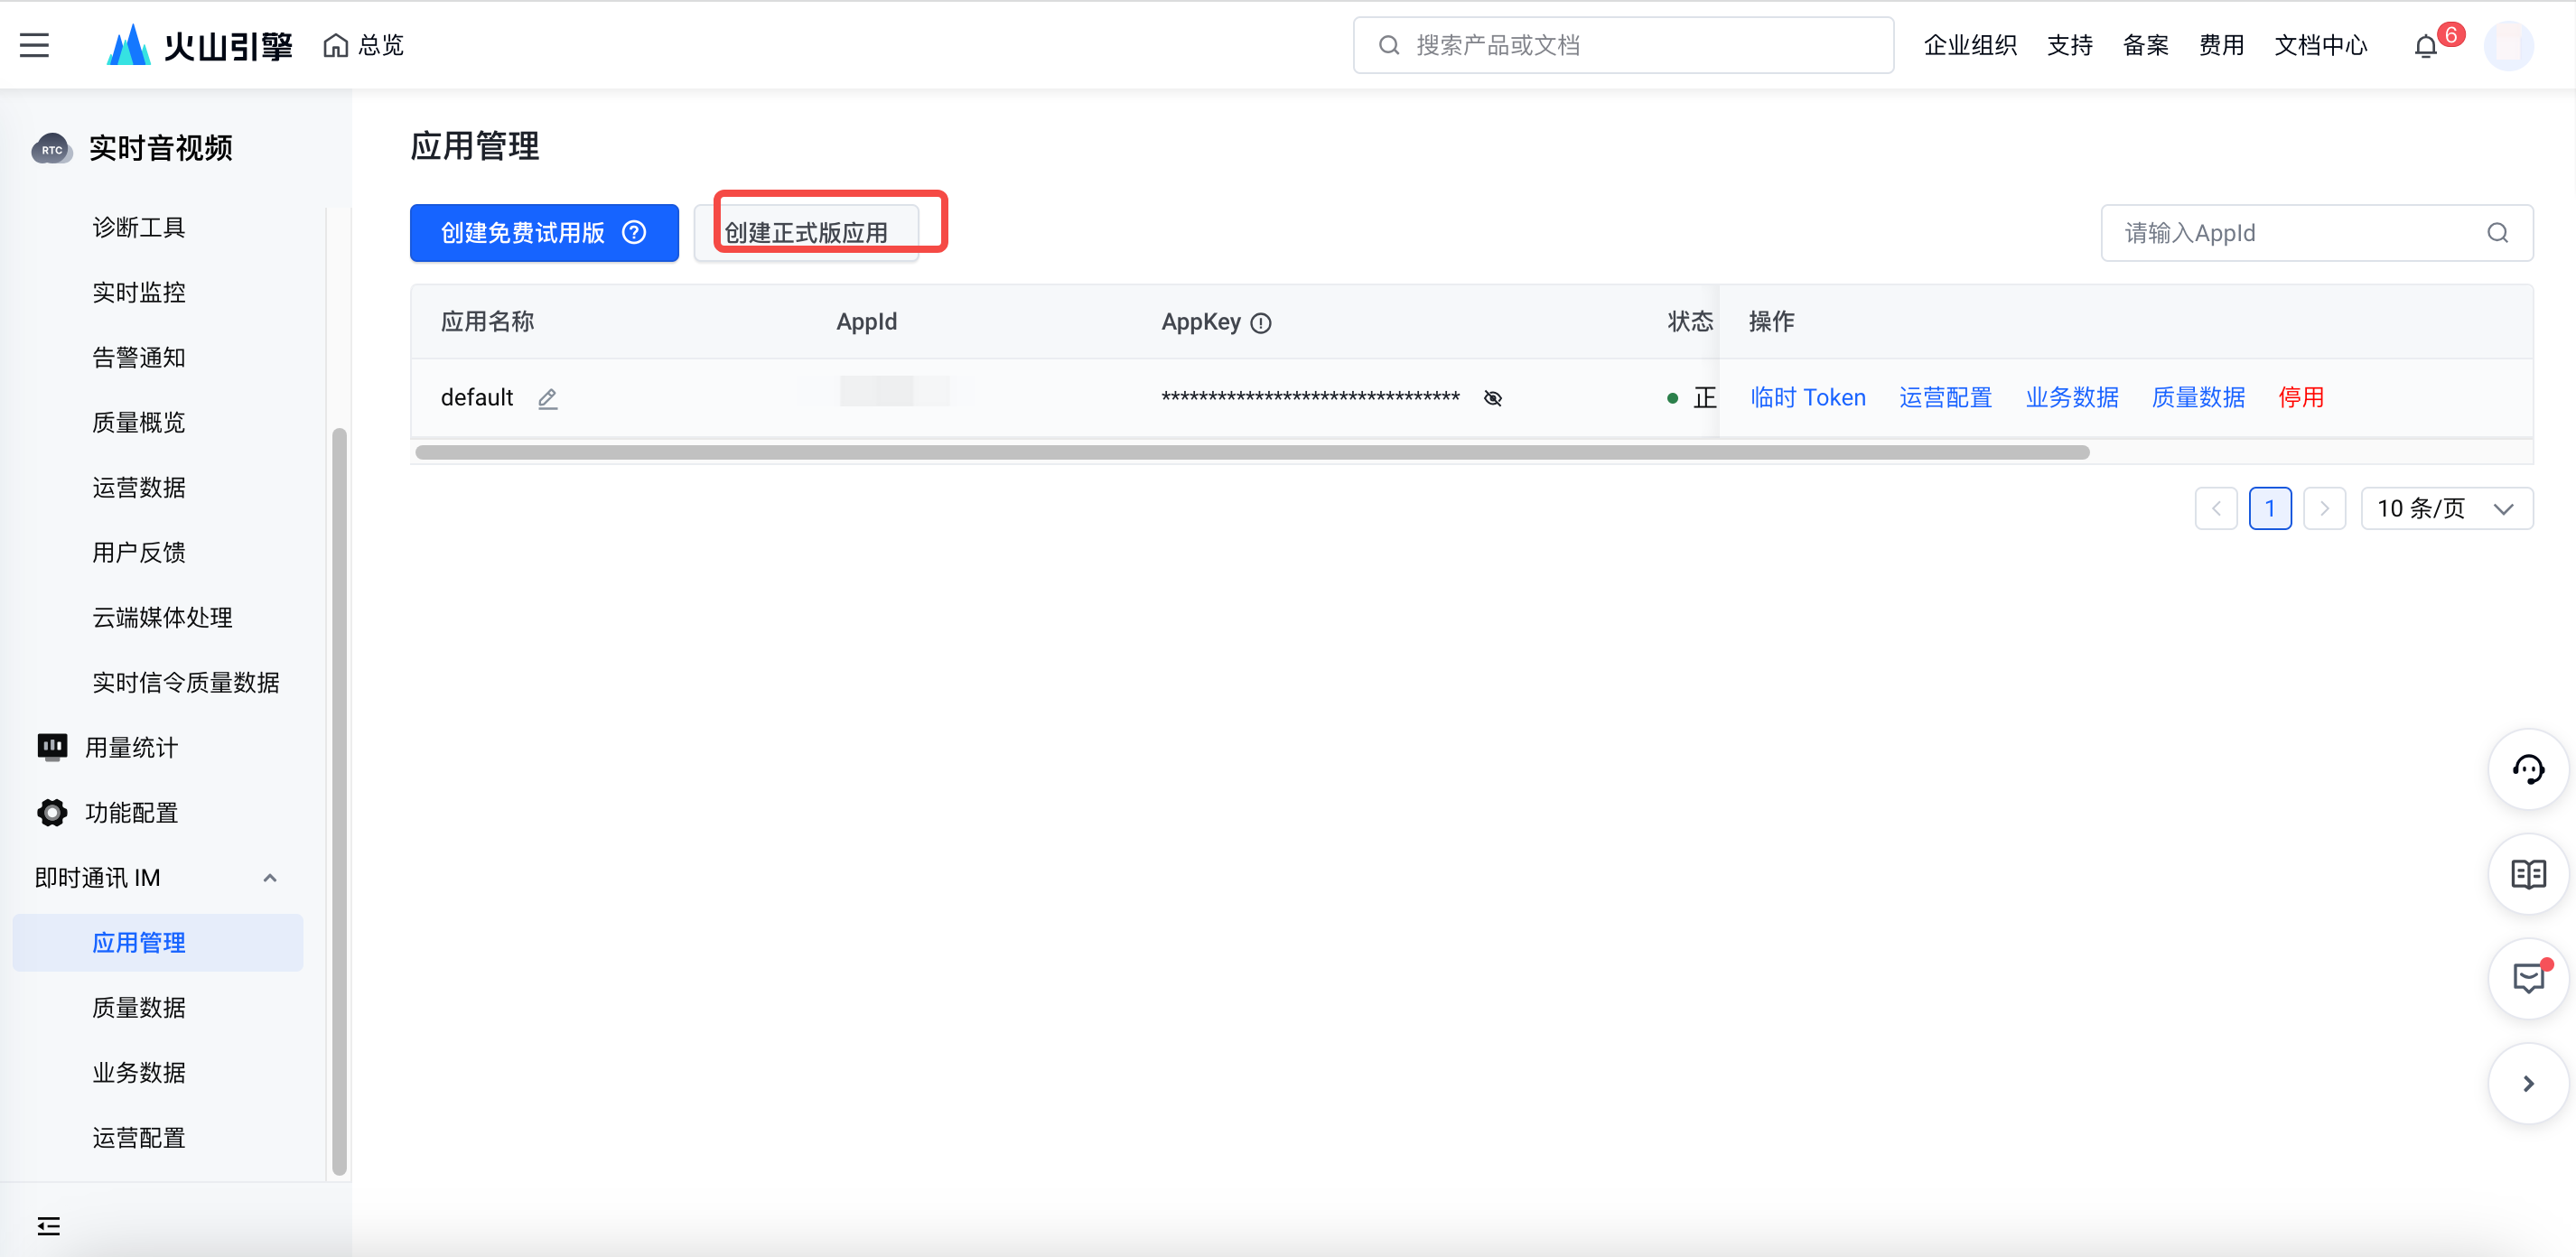Screen dimensions: 2576x1257
Task: Click 创建正式版应用 button
Action: pyautogui.click(x=806, y=233)
